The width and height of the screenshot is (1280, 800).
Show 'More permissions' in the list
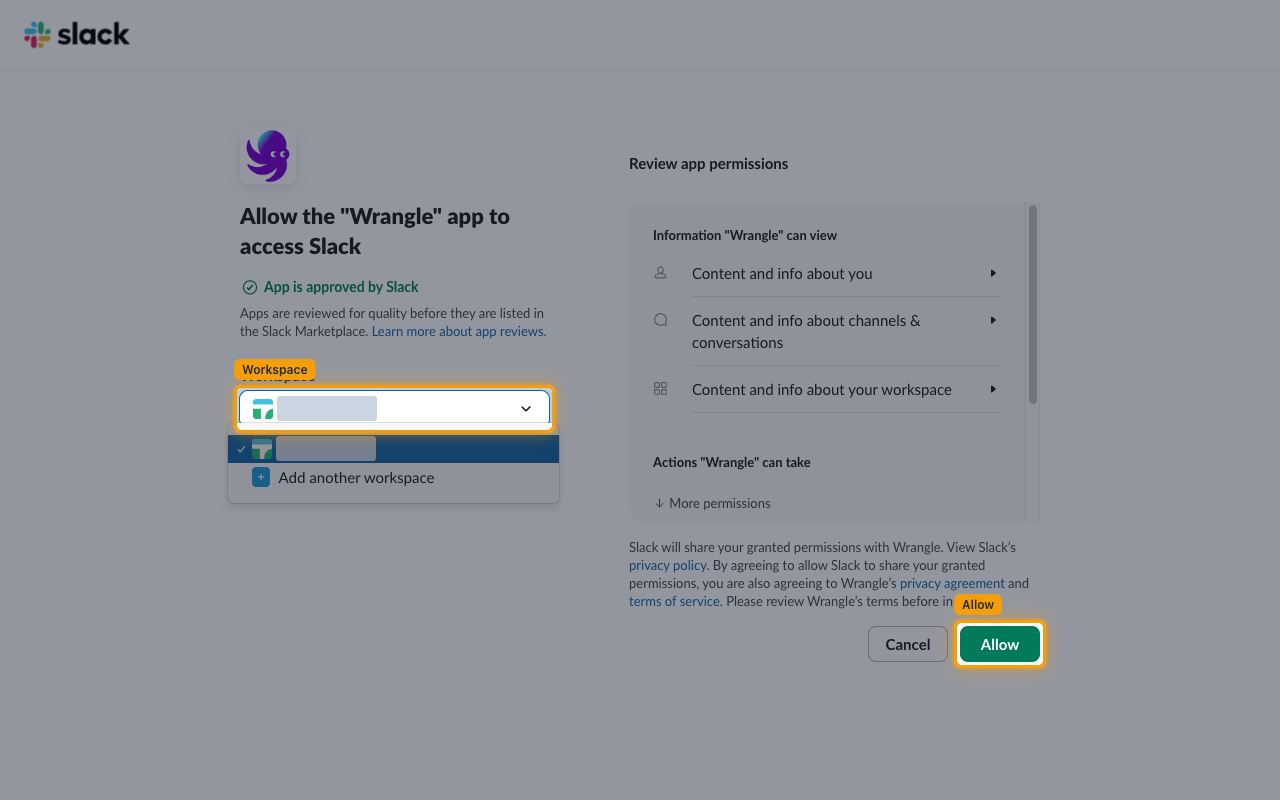pyautogui.click(x=712, y=503)
